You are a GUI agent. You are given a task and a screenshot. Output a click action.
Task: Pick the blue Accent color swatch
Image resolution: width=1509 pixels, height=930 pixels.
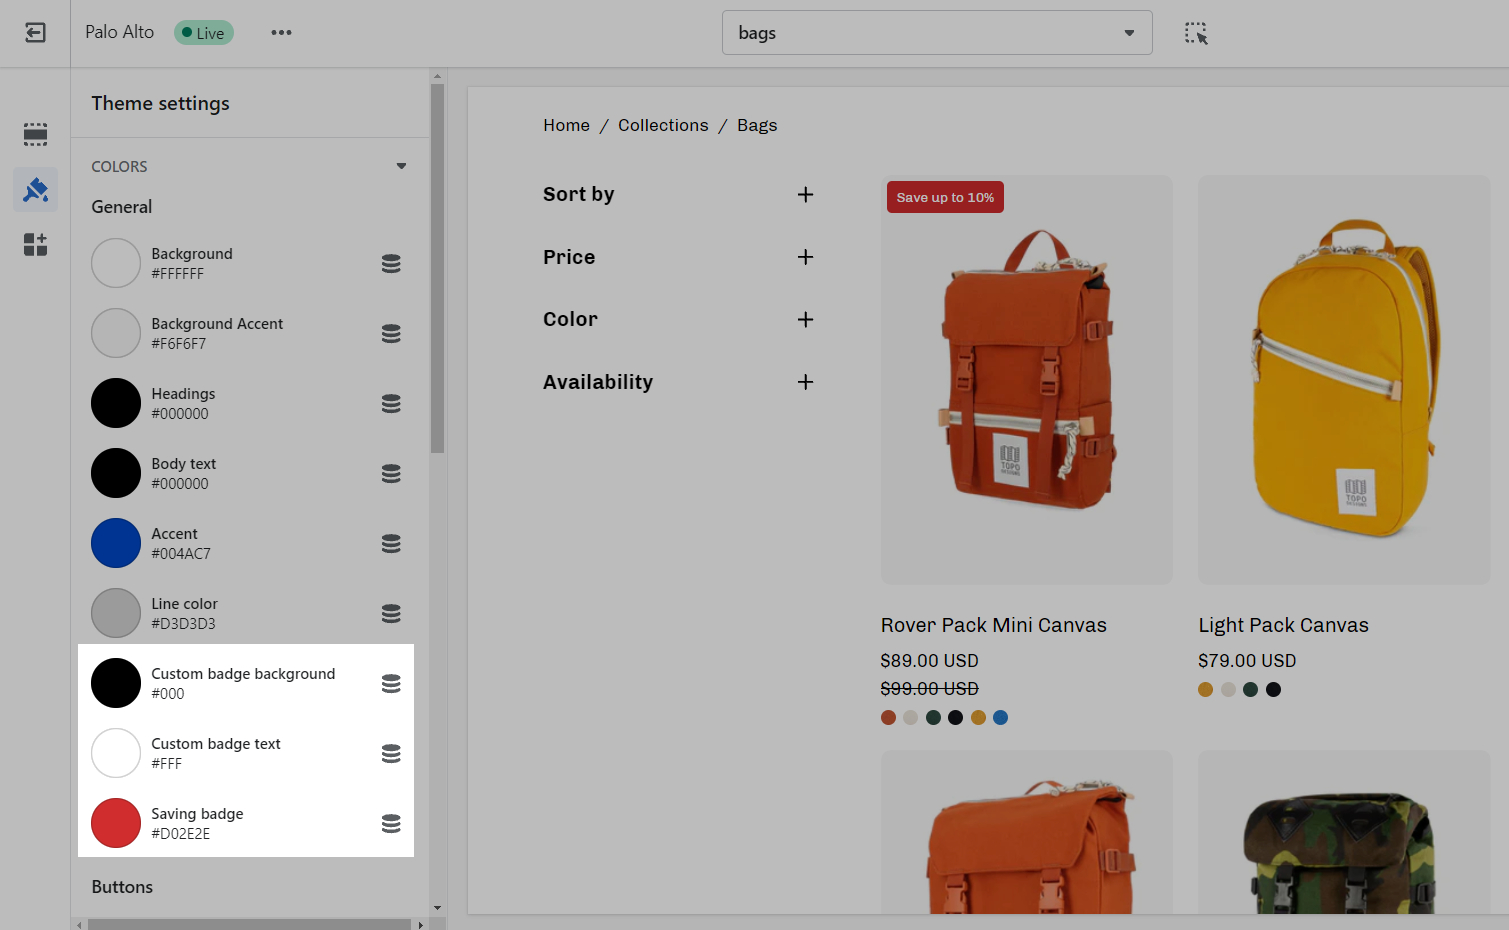[x=116, y=543]
